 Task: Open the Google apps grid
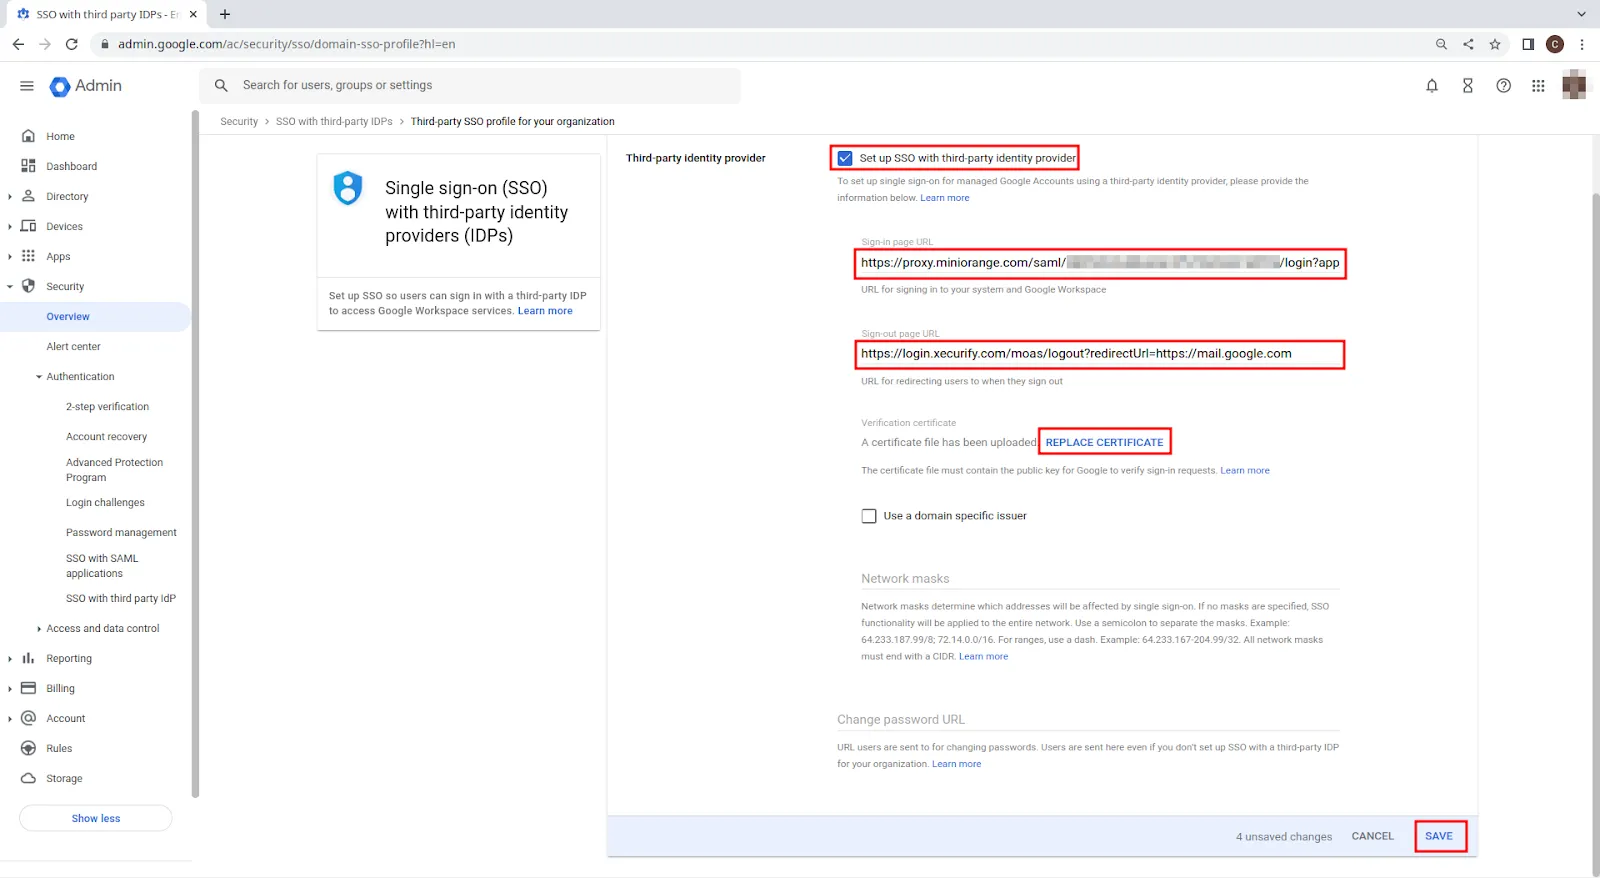(x=1538, y=86)
